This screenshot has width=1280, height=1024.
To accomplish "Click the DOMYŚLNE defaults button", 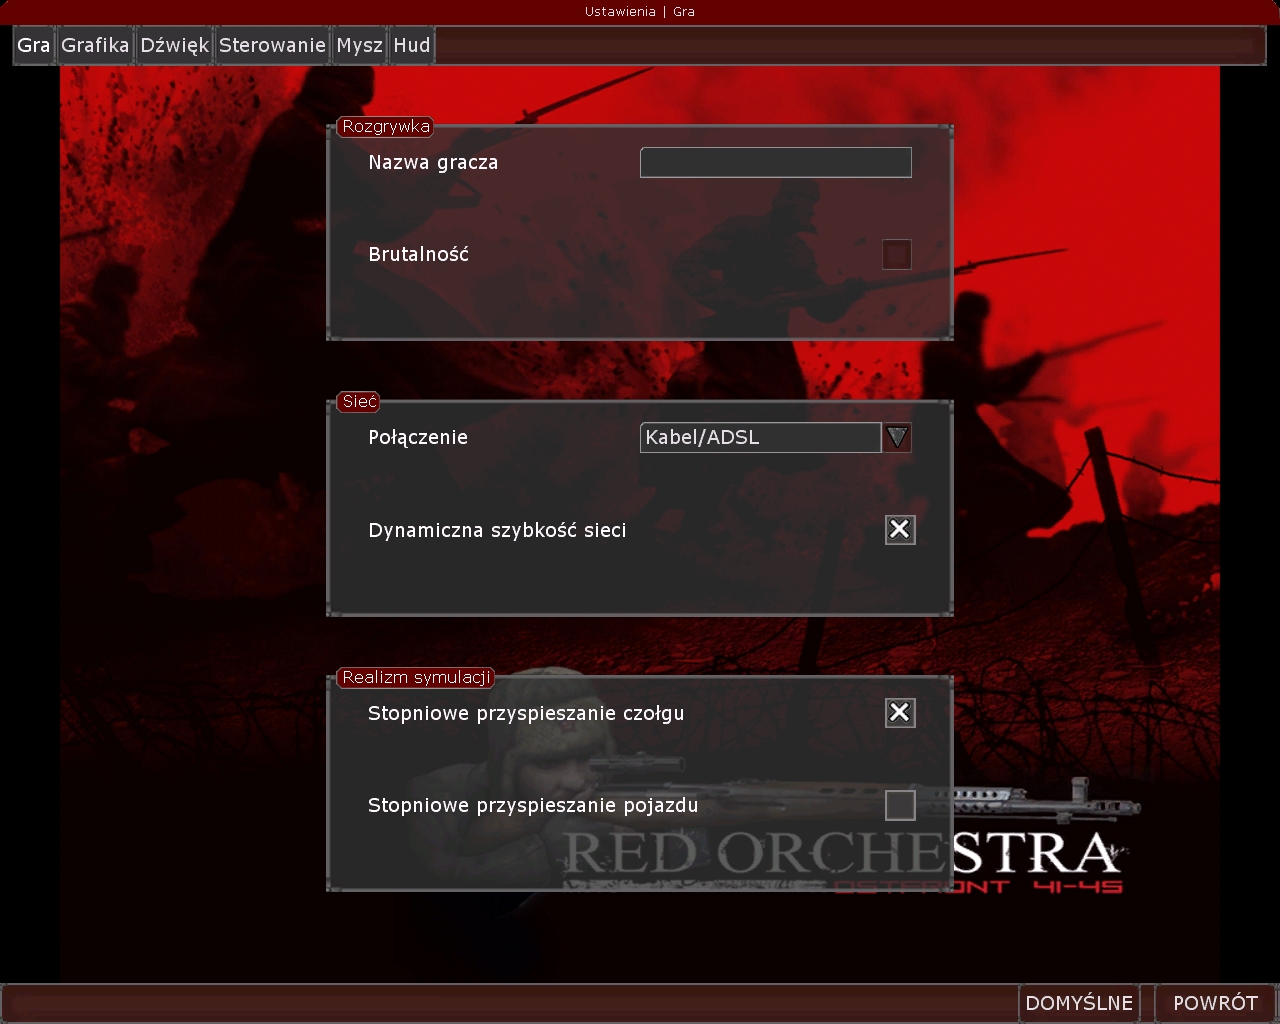I will [1079, 1003].
